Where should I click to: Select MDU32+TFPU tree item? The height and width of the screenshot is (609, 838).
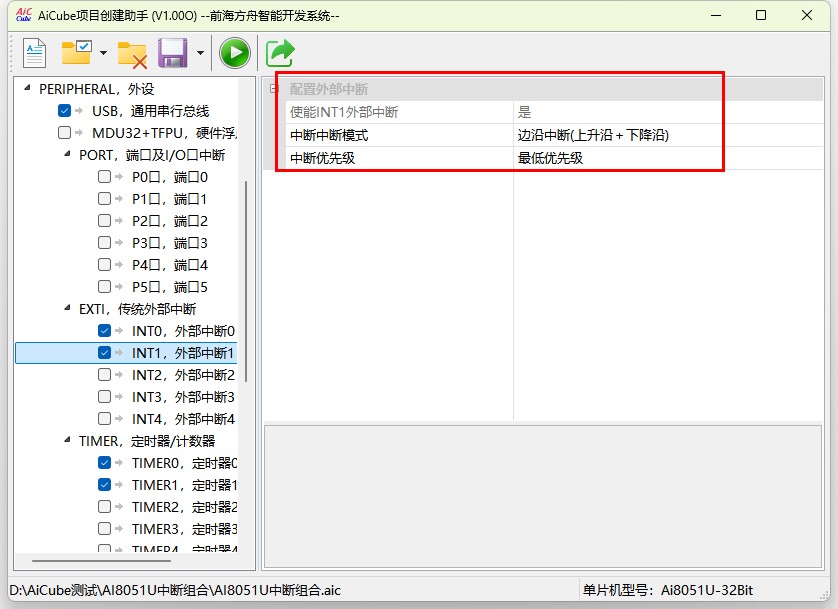[x=165, y=133]
